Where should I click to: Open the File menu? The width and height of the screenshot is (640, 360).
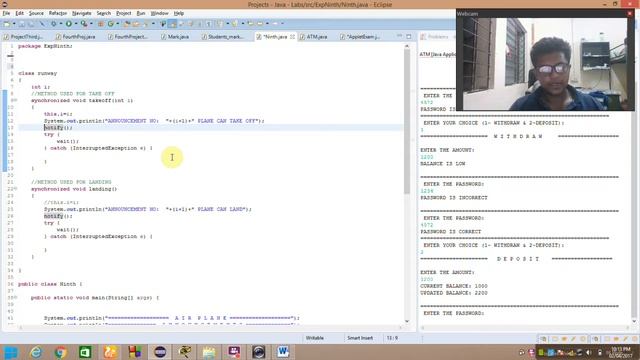6,13
